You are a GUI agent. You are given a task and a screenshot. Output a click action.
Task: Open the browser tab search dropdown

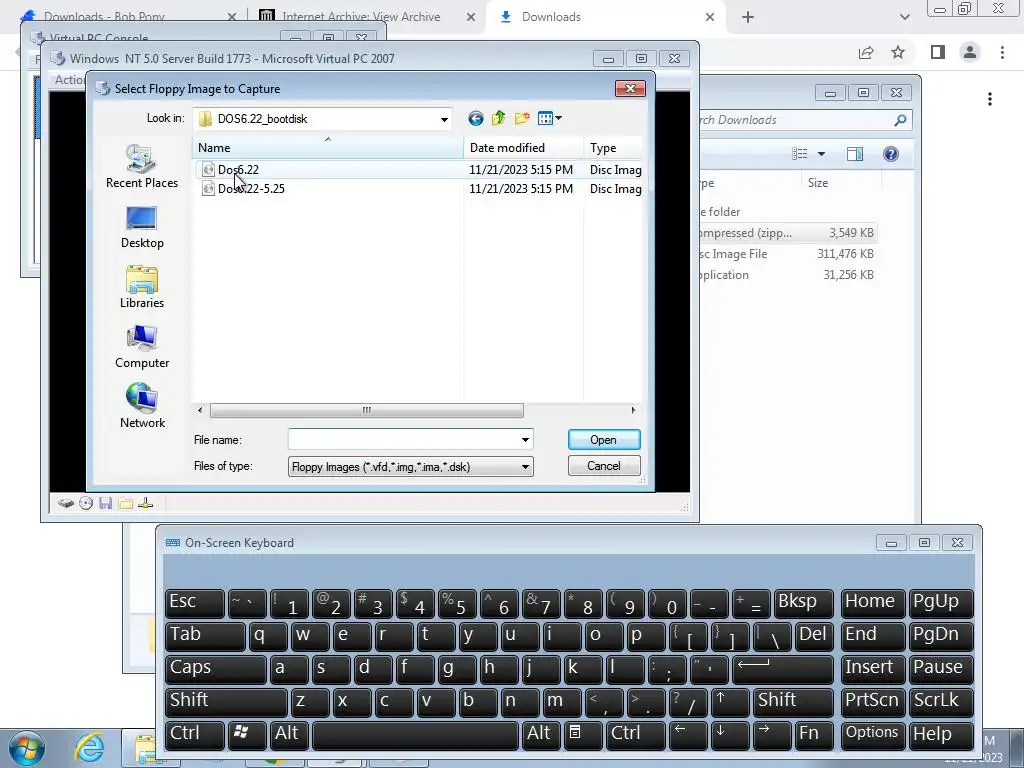click(x=904, y=17)
